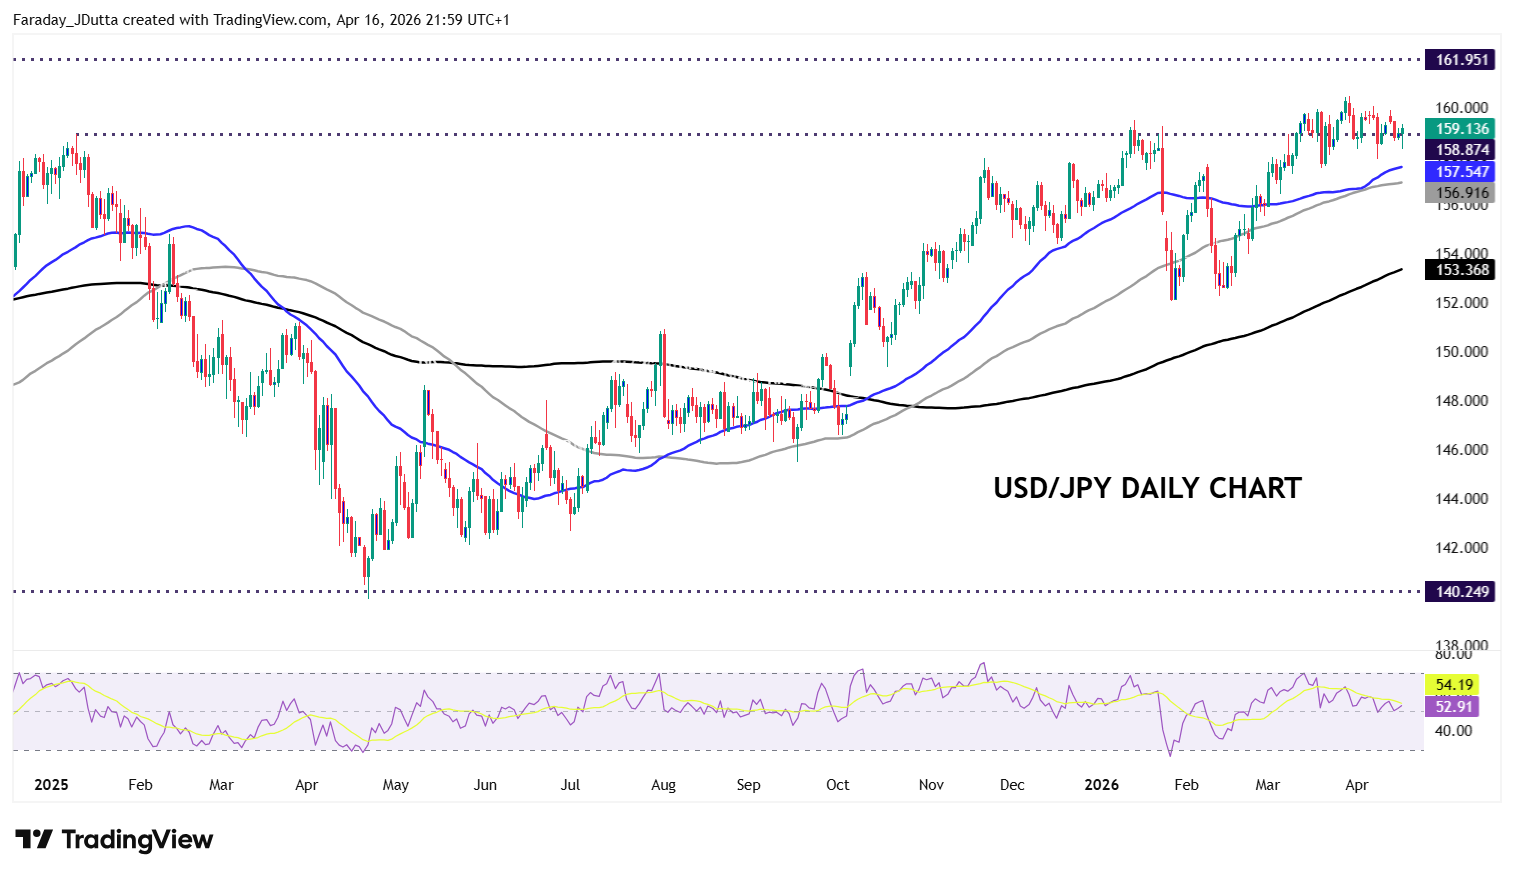This screenshot has height=877, width=1514.
Task: Click the RSI 40.00 scale label
Action: [x=1453, y=731]
